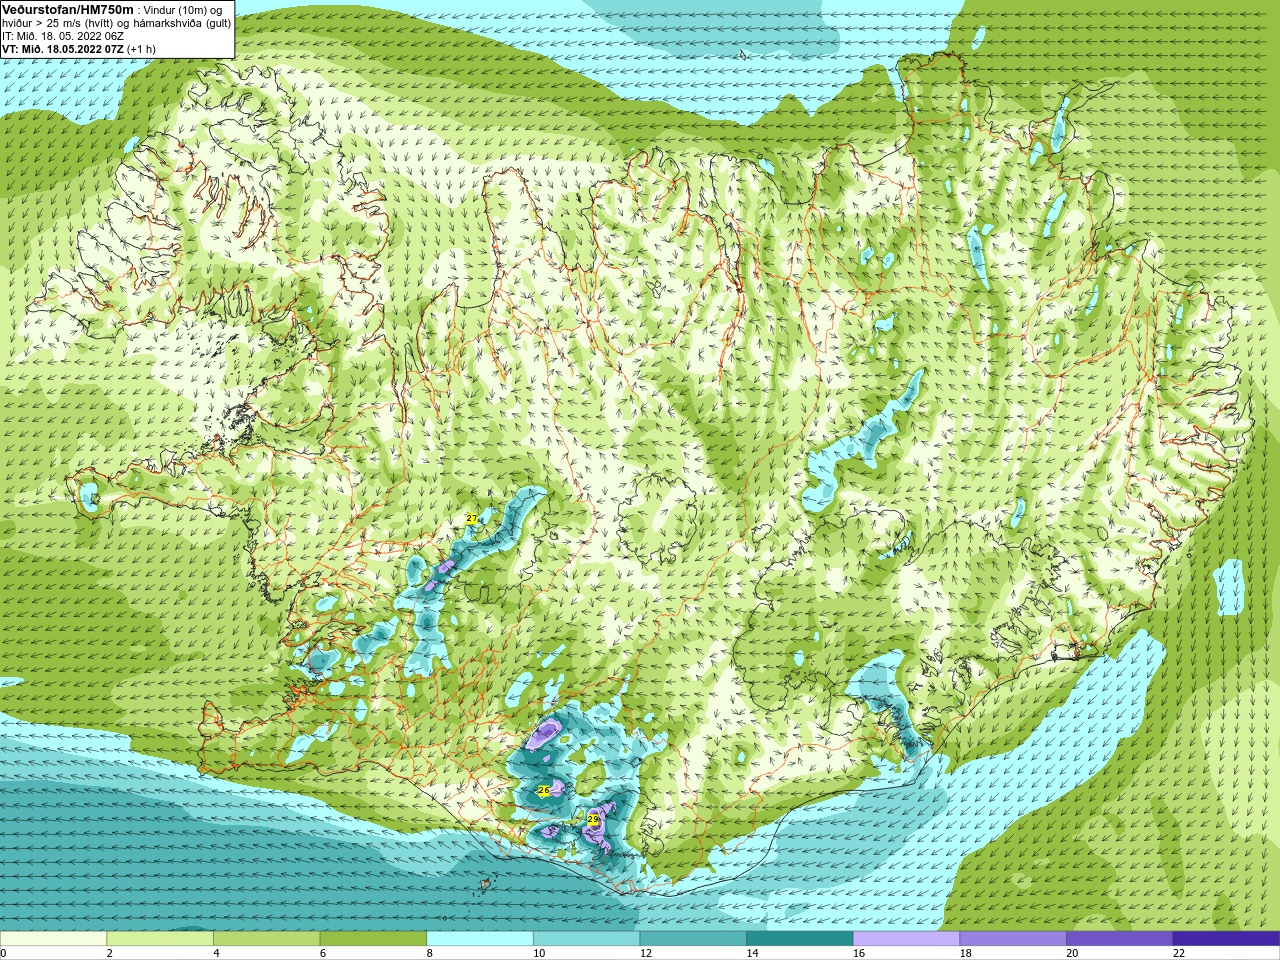Viewport: 1280px width, 960px height.
Task: Click the legend scale value 6
Action: coord(324,953)
